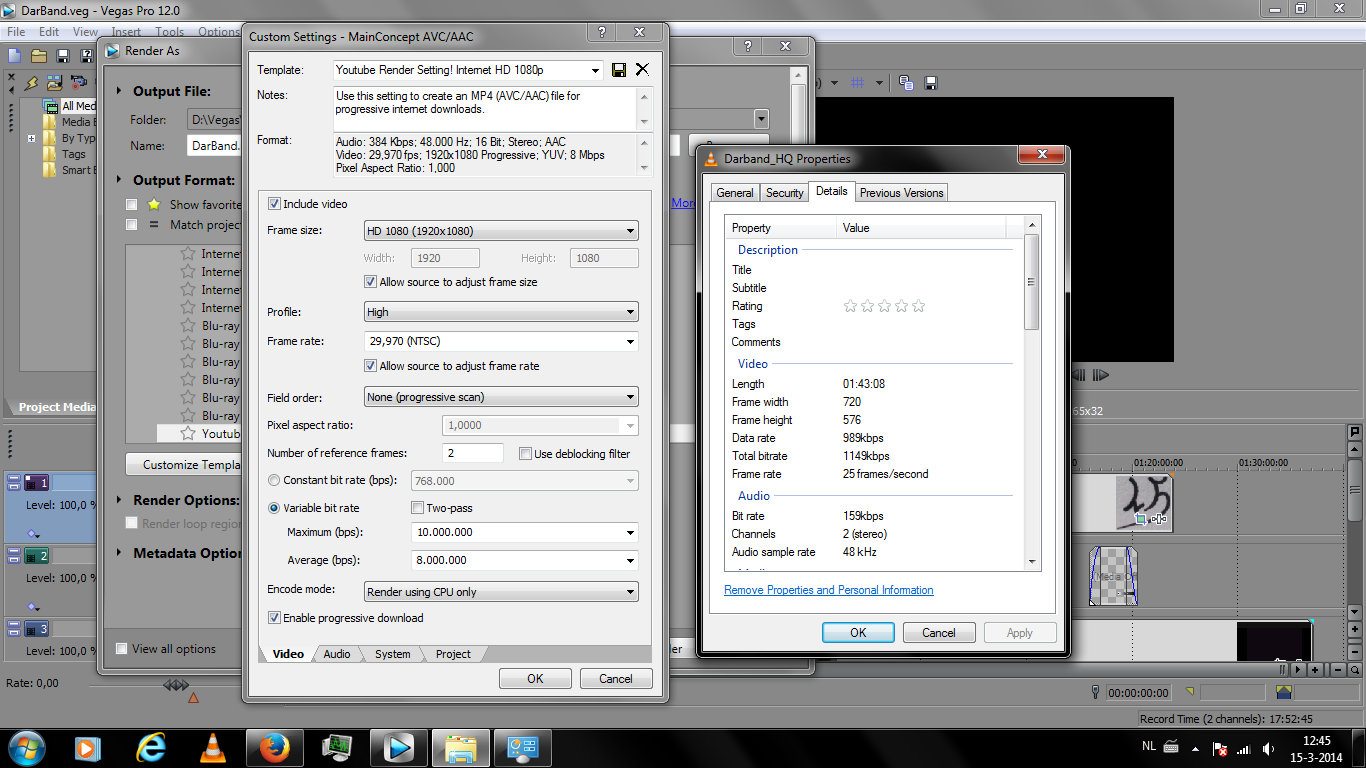Click the Internet Explorer taskbar icon

click(x=151, y=747)
